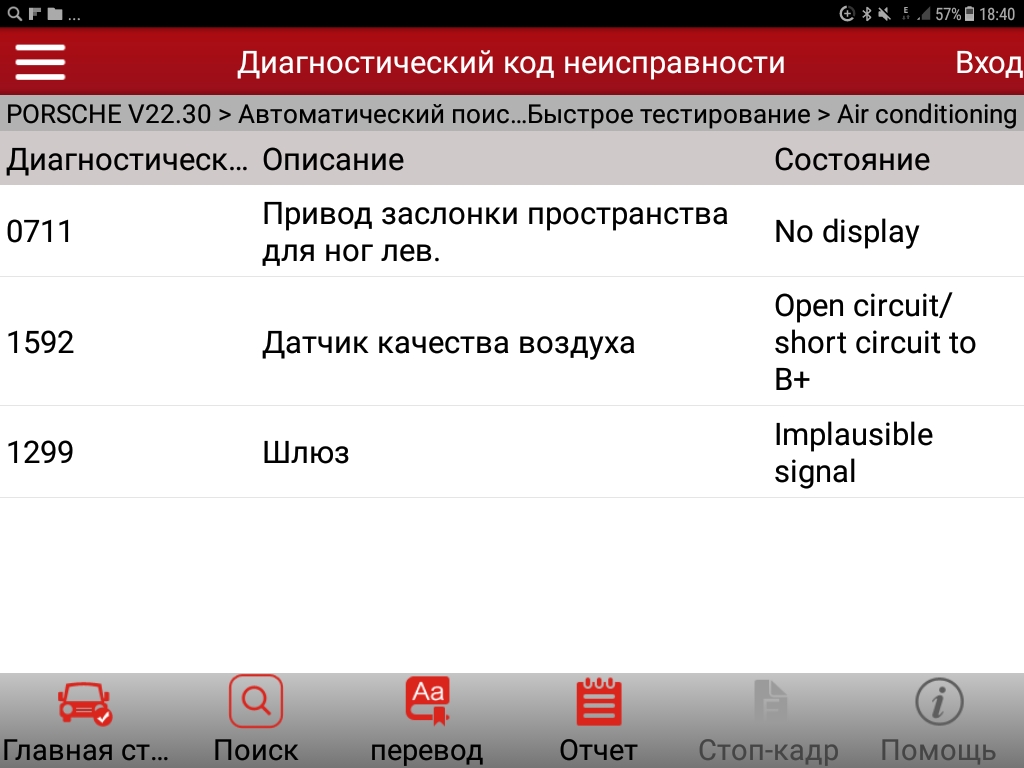Click the Описание column header

click(333, 160)
